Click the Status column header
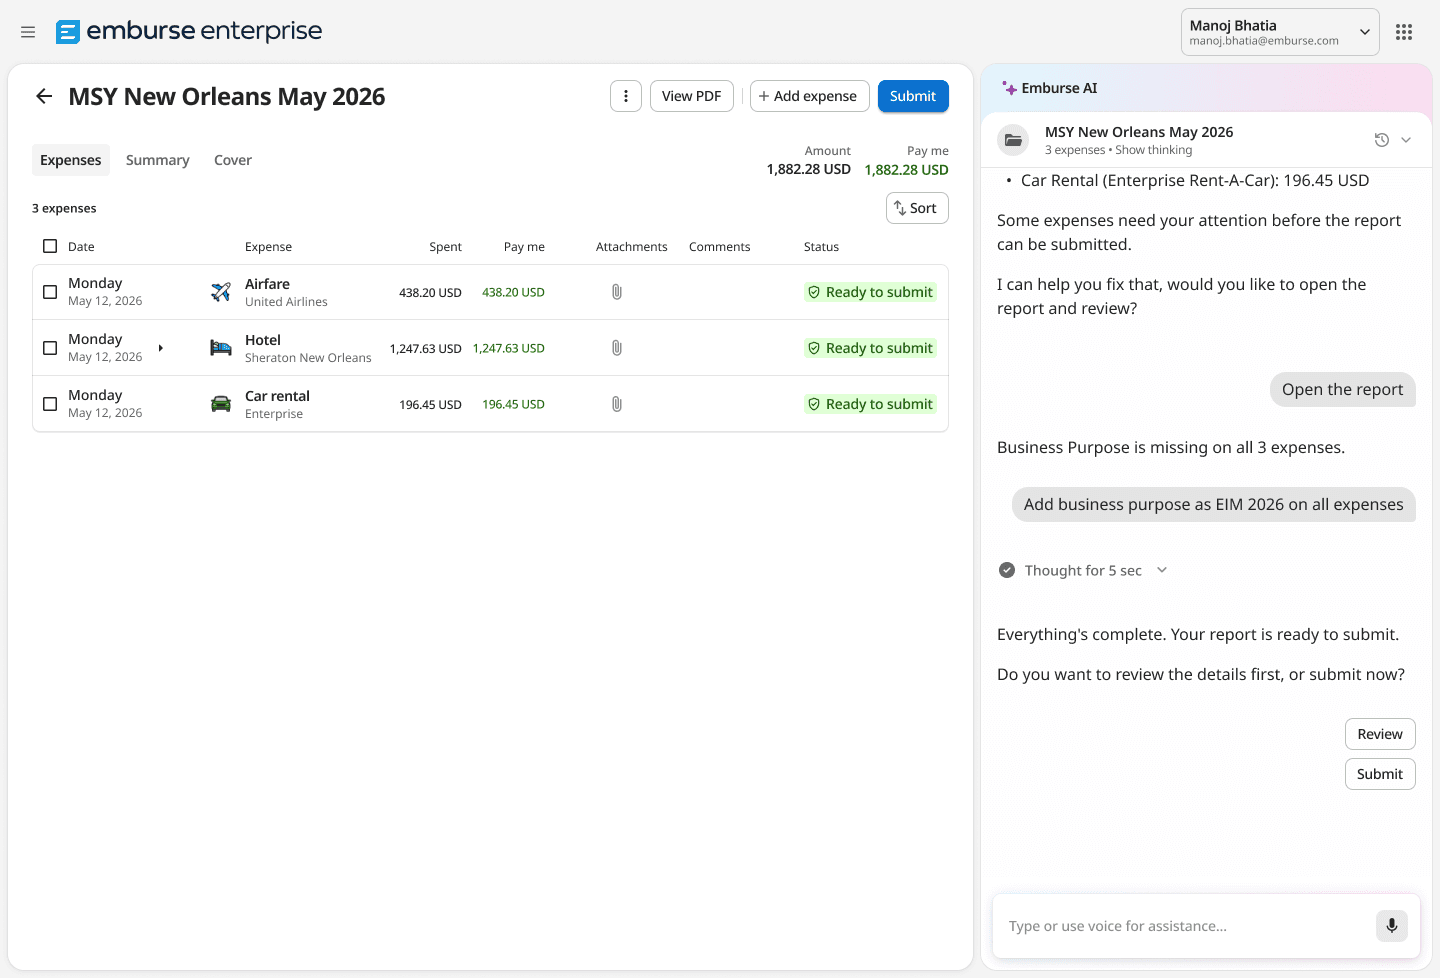The width and height of the screenshot is (1440, 978). click(821, 247)
